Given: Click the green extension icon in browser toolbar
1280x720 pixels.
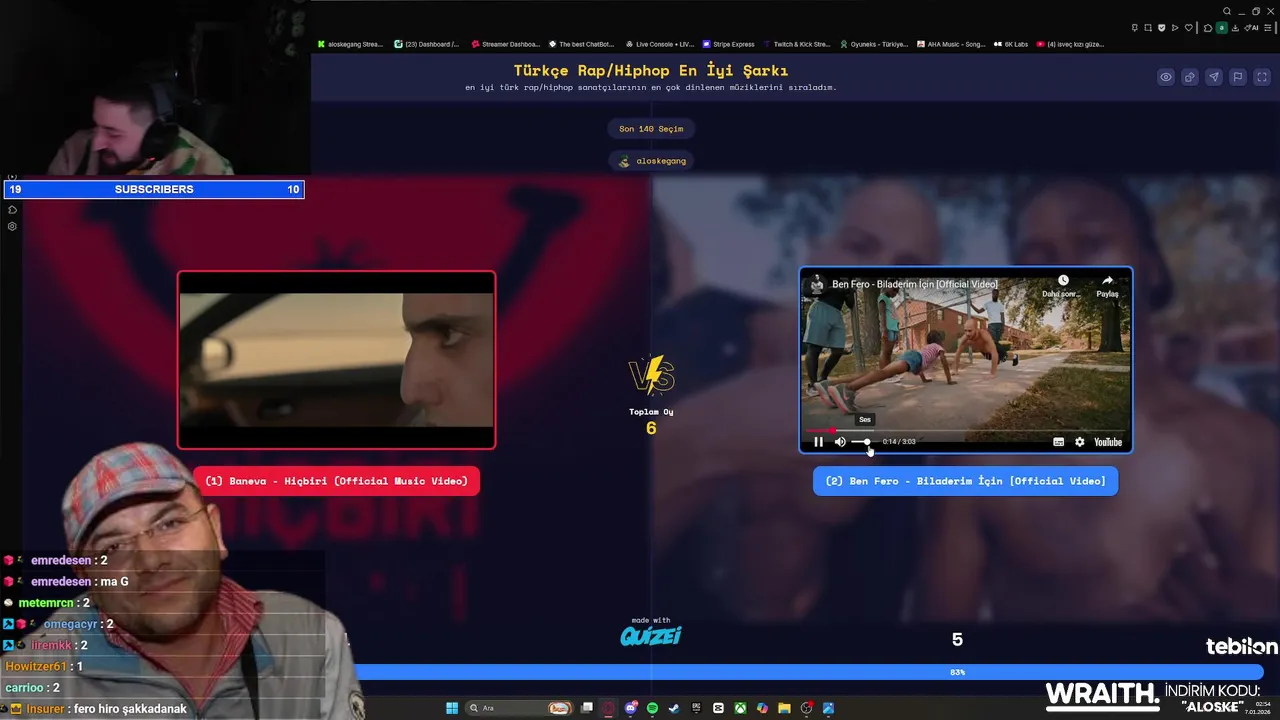Looking at the screenshot, I should pyautogui.click(x=1222, y=28).
